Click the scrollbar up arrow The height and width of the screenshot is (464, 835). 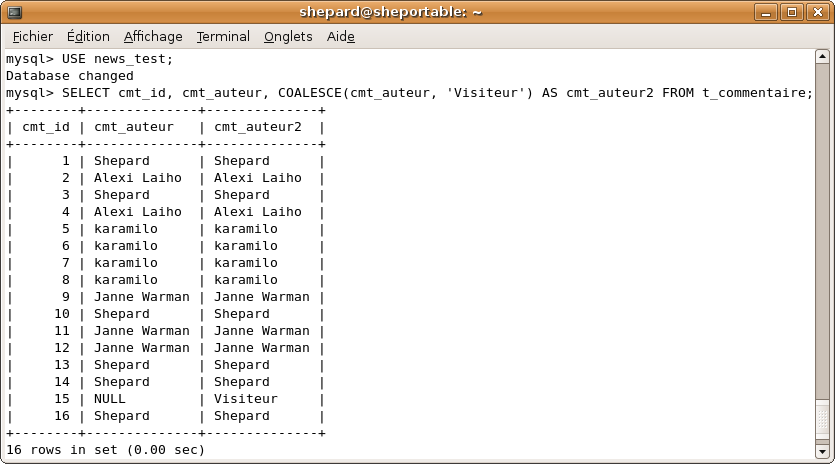click(x=823, y=58)
